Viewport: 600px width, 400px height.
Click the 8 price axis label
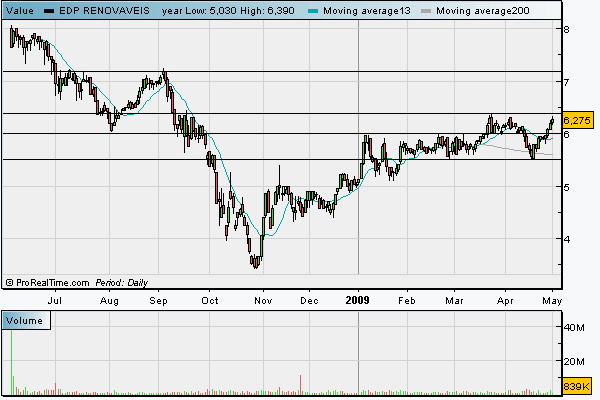(566, 29)
